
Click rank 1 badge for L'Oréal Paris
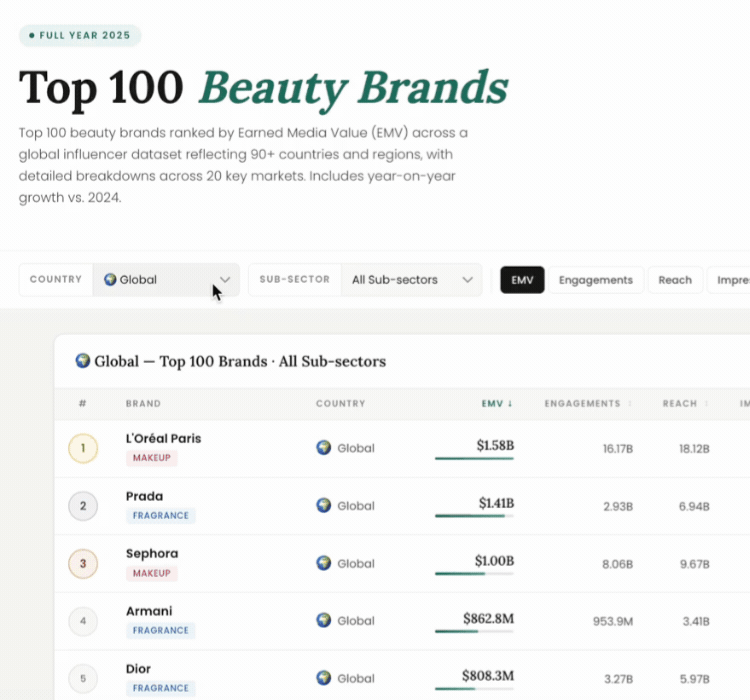click(83, 448)
